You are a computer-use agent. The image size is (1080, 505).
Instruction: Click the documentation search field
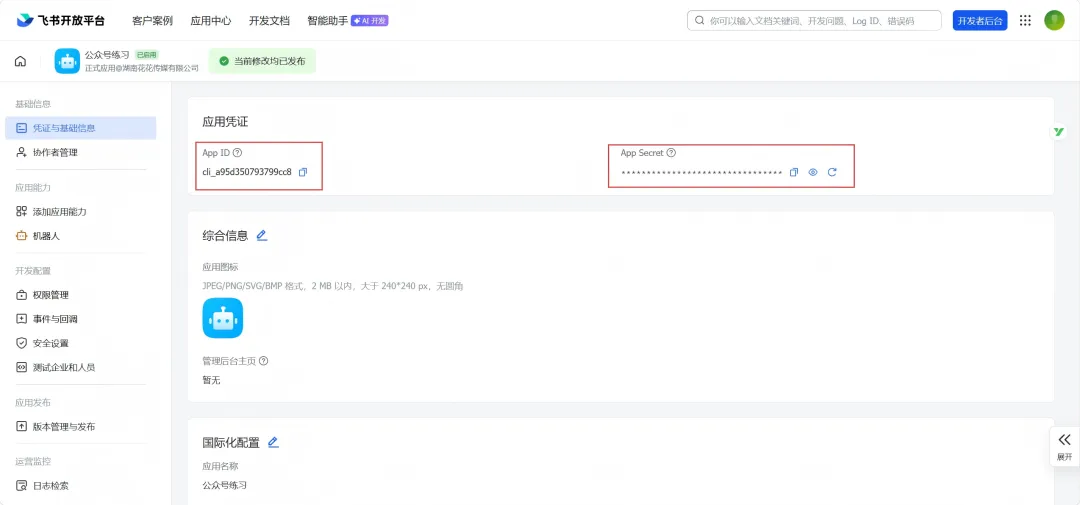click(x=814, y=21)
